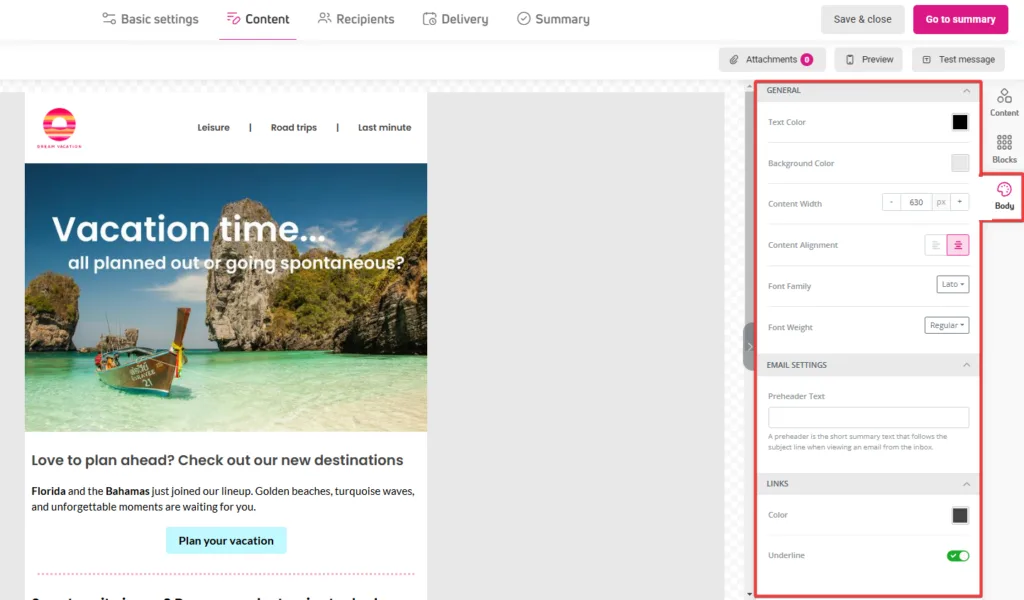The image size is (1024, 600).
Task: Click the Leisure link in email header
Action: (x=214, y=128)
